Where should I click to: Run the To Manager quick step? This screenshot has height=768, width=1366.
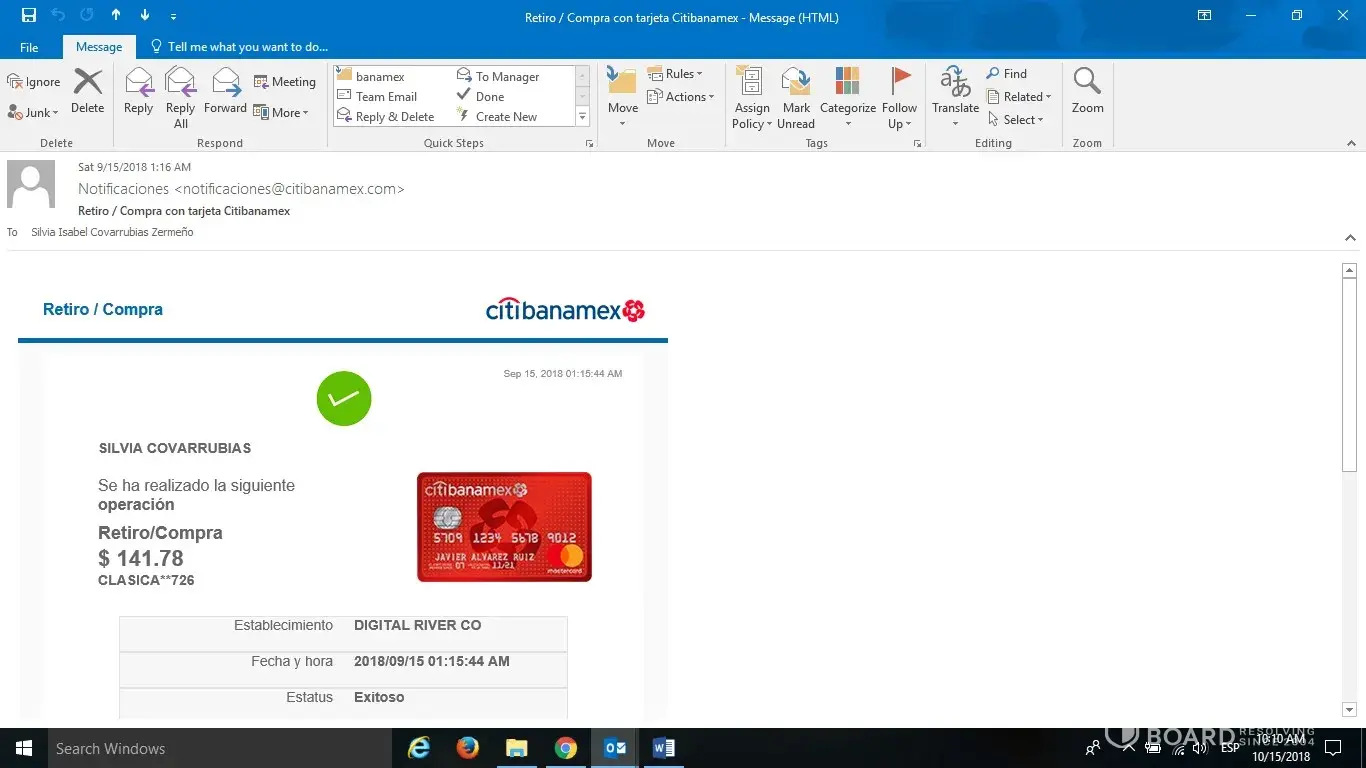click(x=498, y=77)
